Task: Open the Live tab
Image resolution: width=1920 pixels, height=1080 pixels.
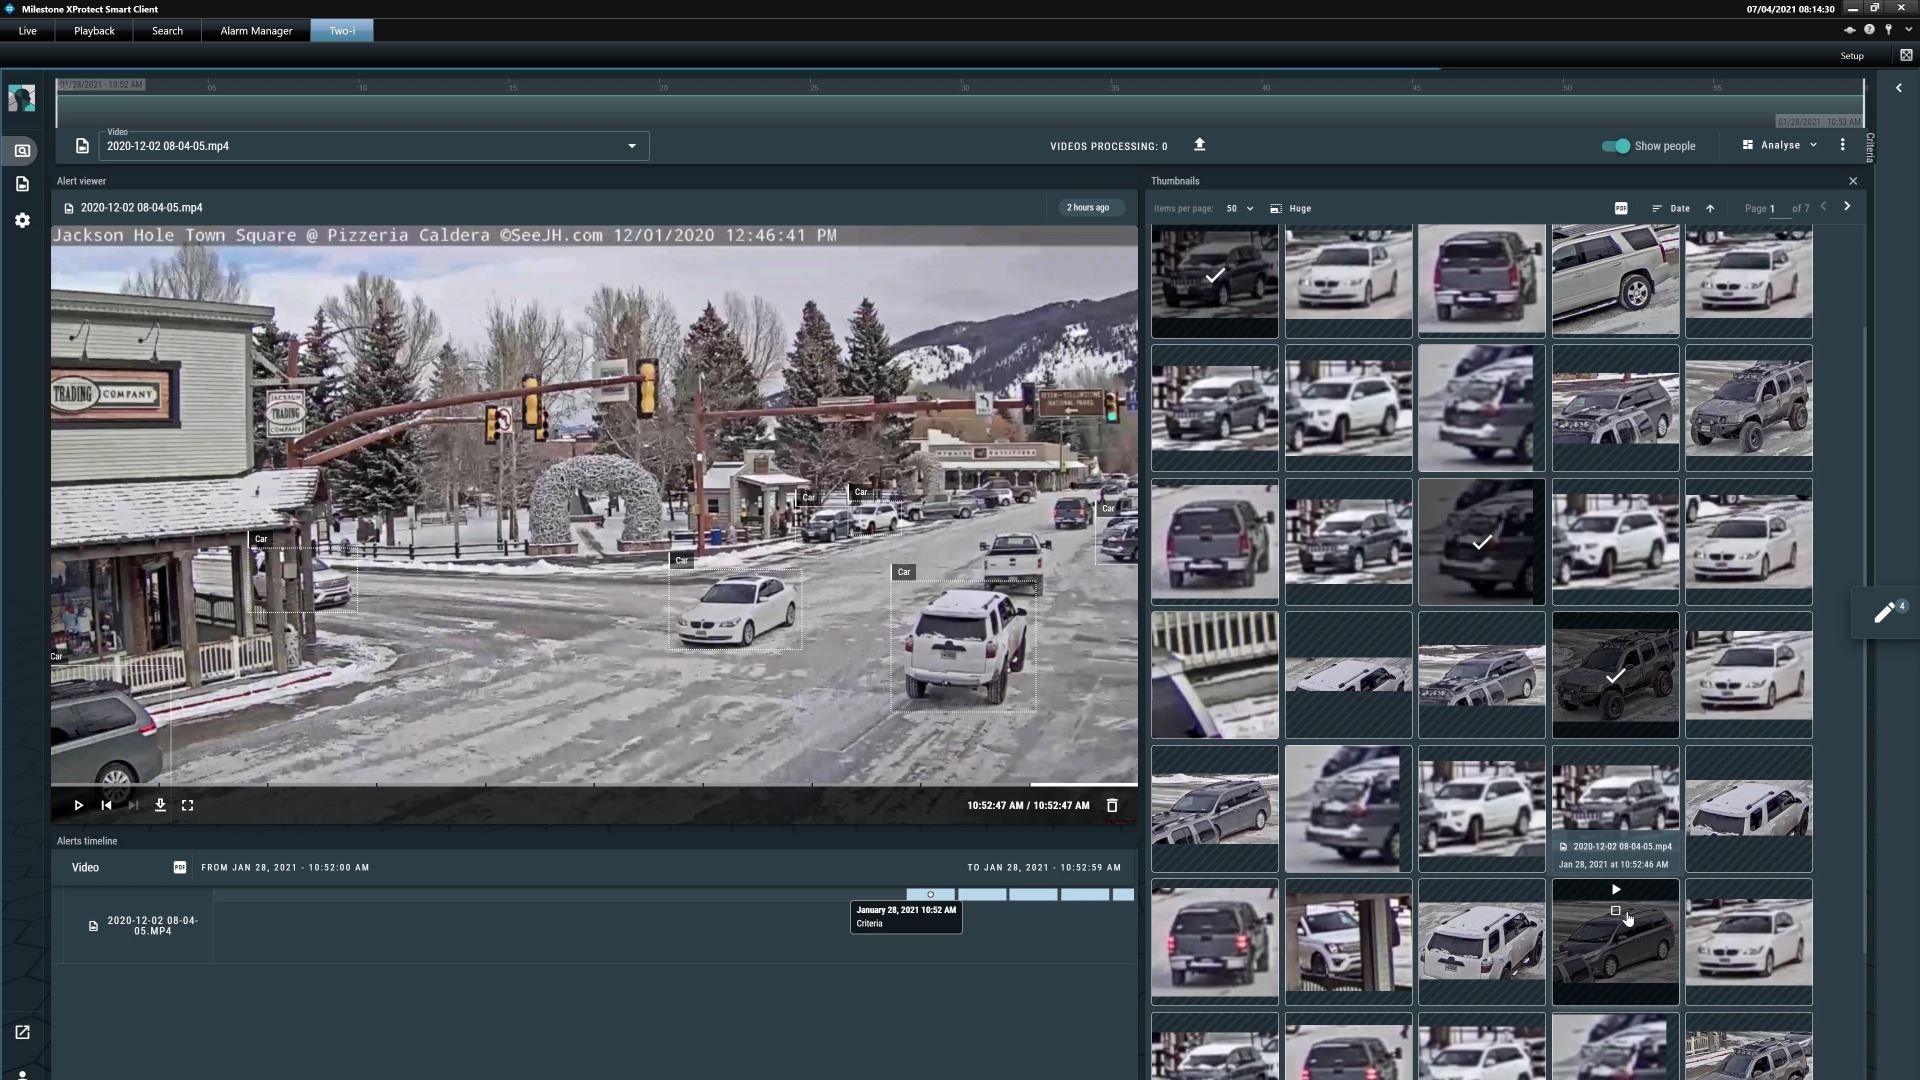Action: click(27, 31)
